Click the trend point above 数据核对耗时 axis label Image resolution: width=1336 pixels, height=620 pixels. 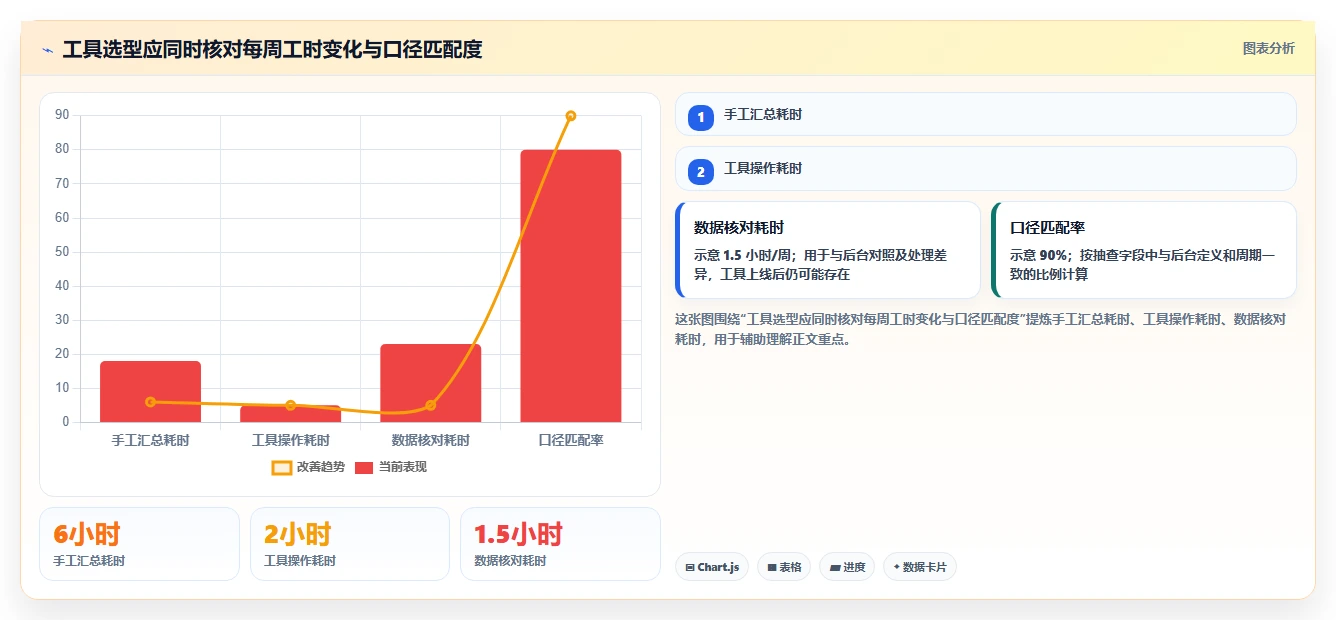point(430,405)
